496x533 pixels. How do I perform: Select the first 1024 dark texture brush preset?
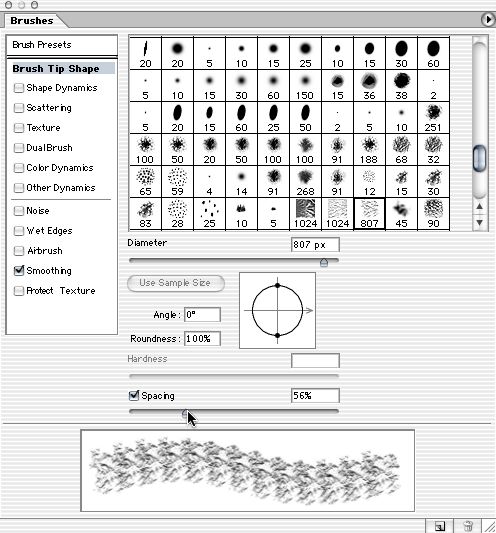coord(305,214)
